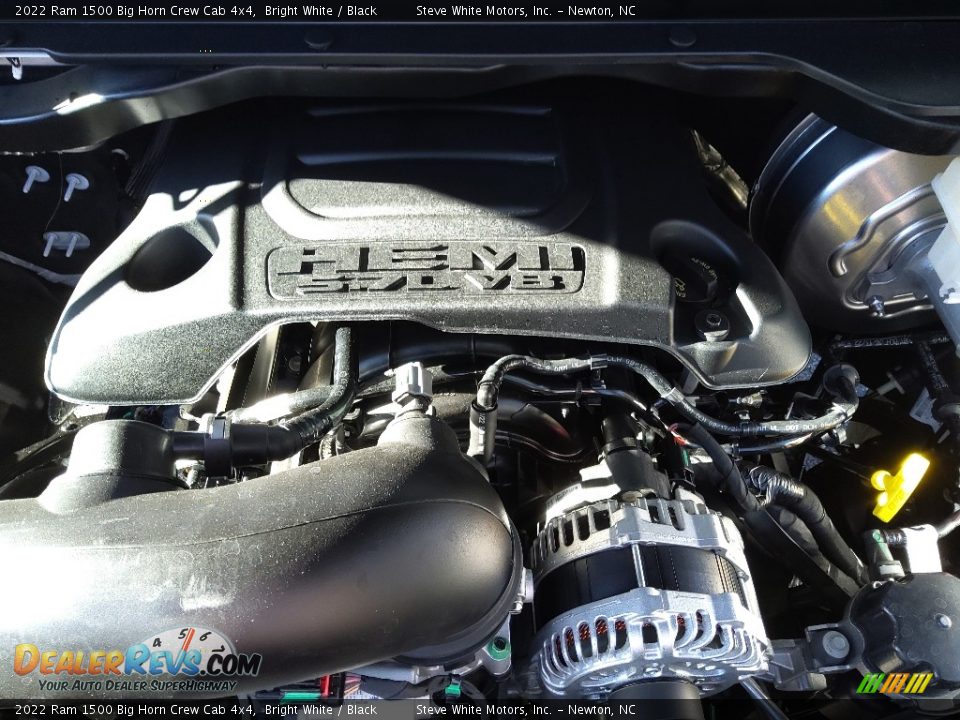
Task: Click the HEMI 5.7L V8 engine cover badge
Action: click(426, 271)
